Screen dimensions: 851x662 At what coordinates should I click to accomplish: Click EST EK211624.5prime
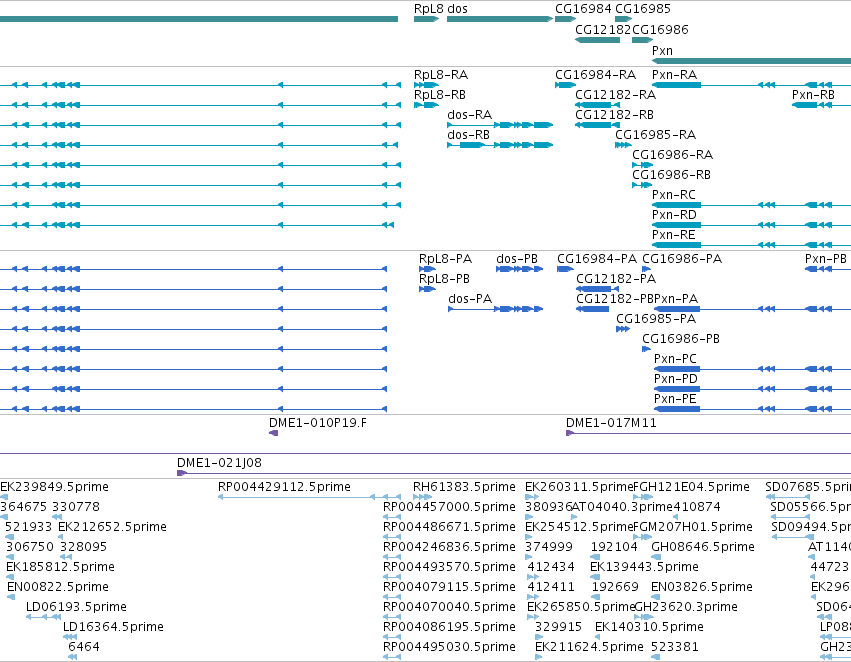click(x=589, y=647)
